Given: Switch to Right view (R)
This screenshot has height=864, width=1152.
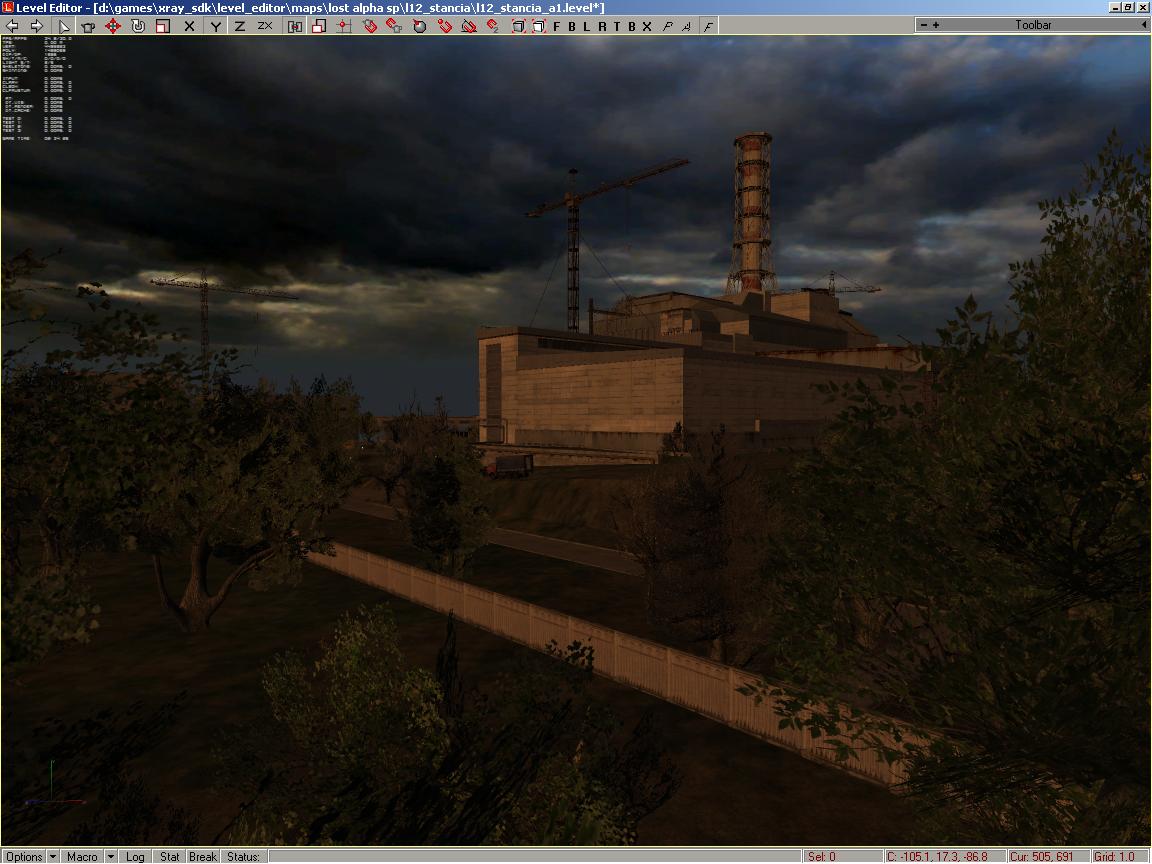Looking at the screenshot, I should pos(602,26).
